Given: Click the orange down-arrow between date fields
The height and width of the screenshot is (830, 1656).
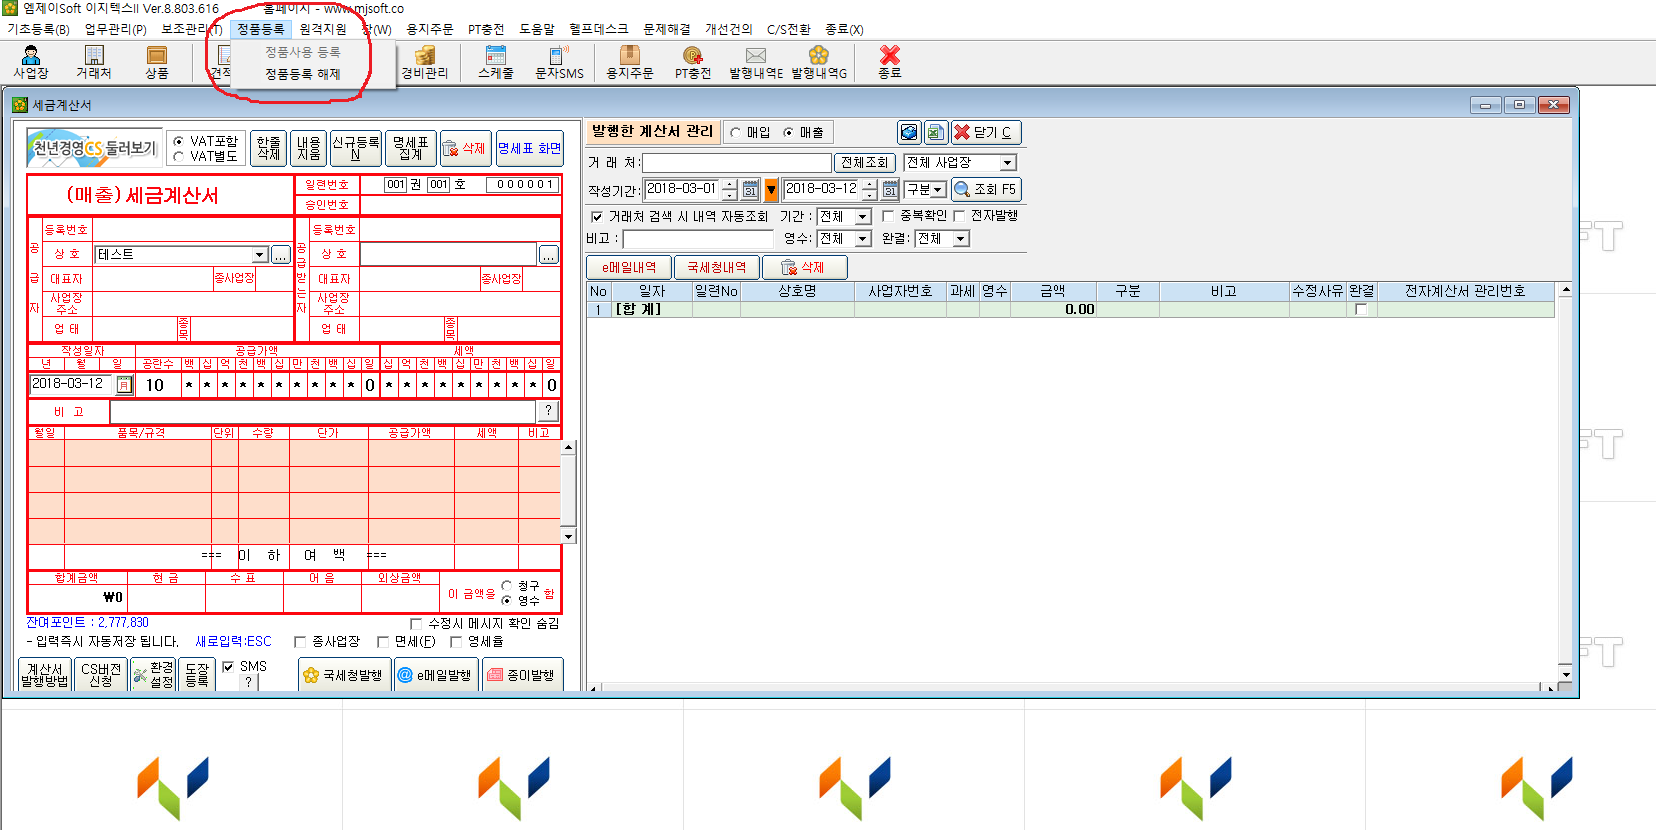Looking at the screenshot, I should point(771,190).
